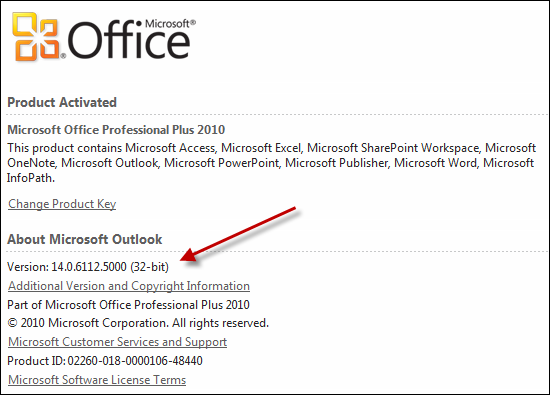
Task: Click the red arrow head pointing at version
Action: [189, 255]
